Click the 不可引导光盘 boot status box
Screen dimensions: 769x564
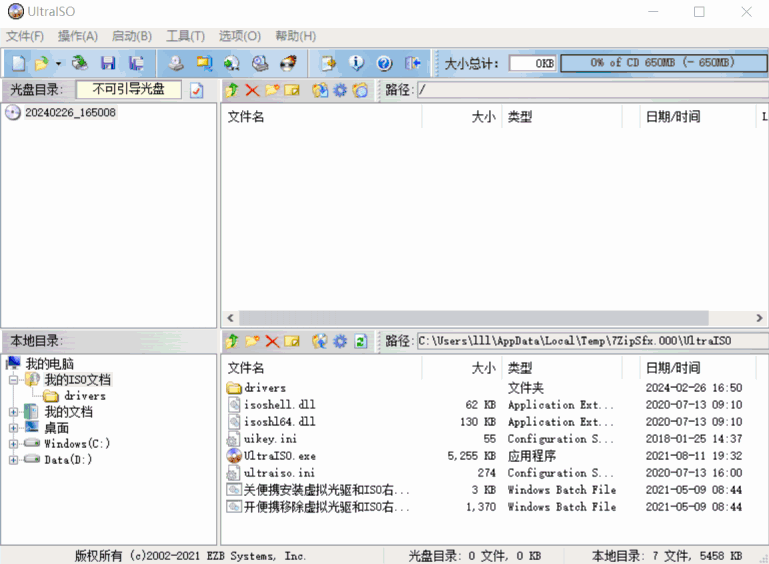[128, 89]
